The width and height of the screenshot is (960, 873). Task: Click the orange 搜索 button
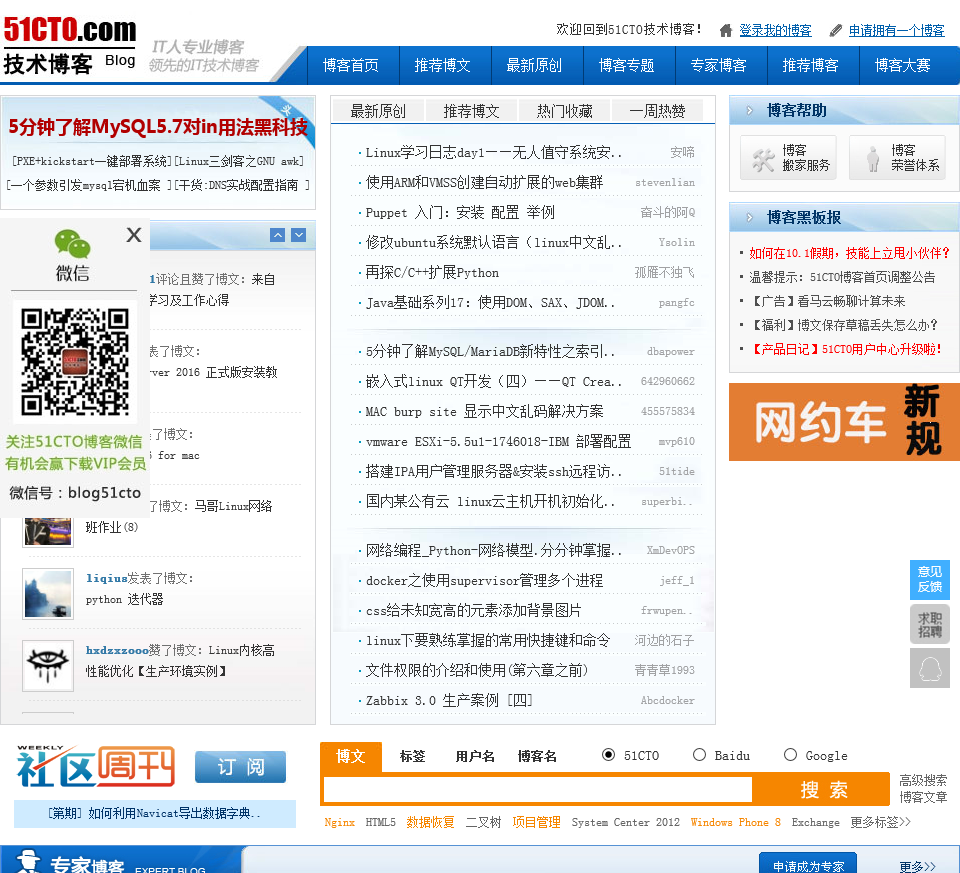click(823, 790)
